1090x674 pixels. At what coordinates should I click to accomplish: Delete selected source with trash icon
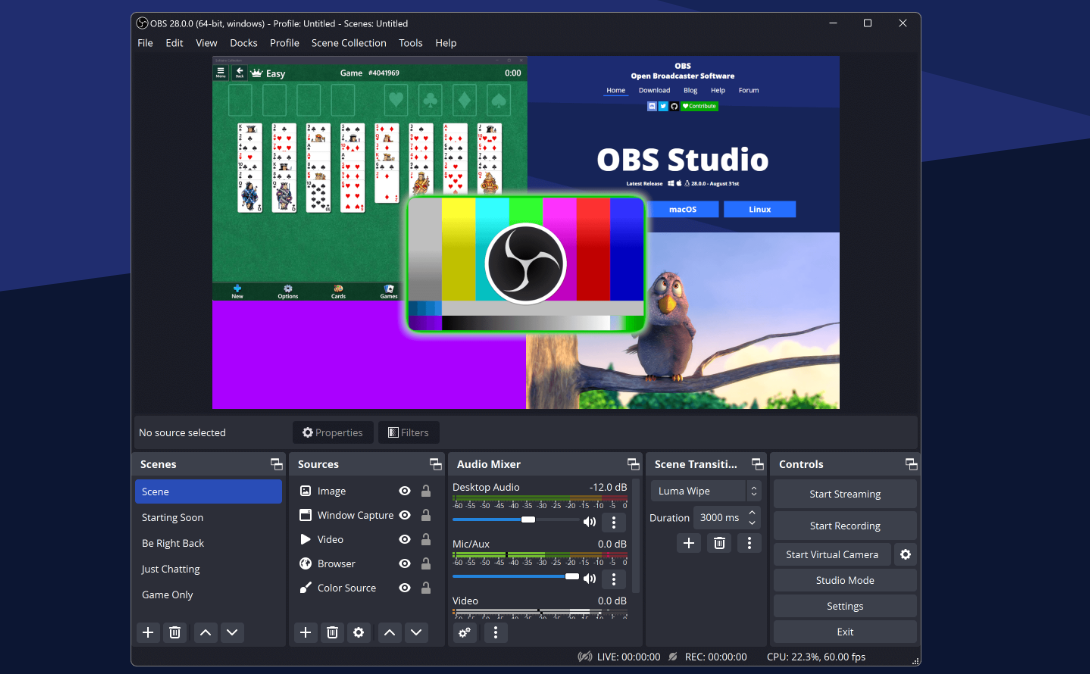332,632
